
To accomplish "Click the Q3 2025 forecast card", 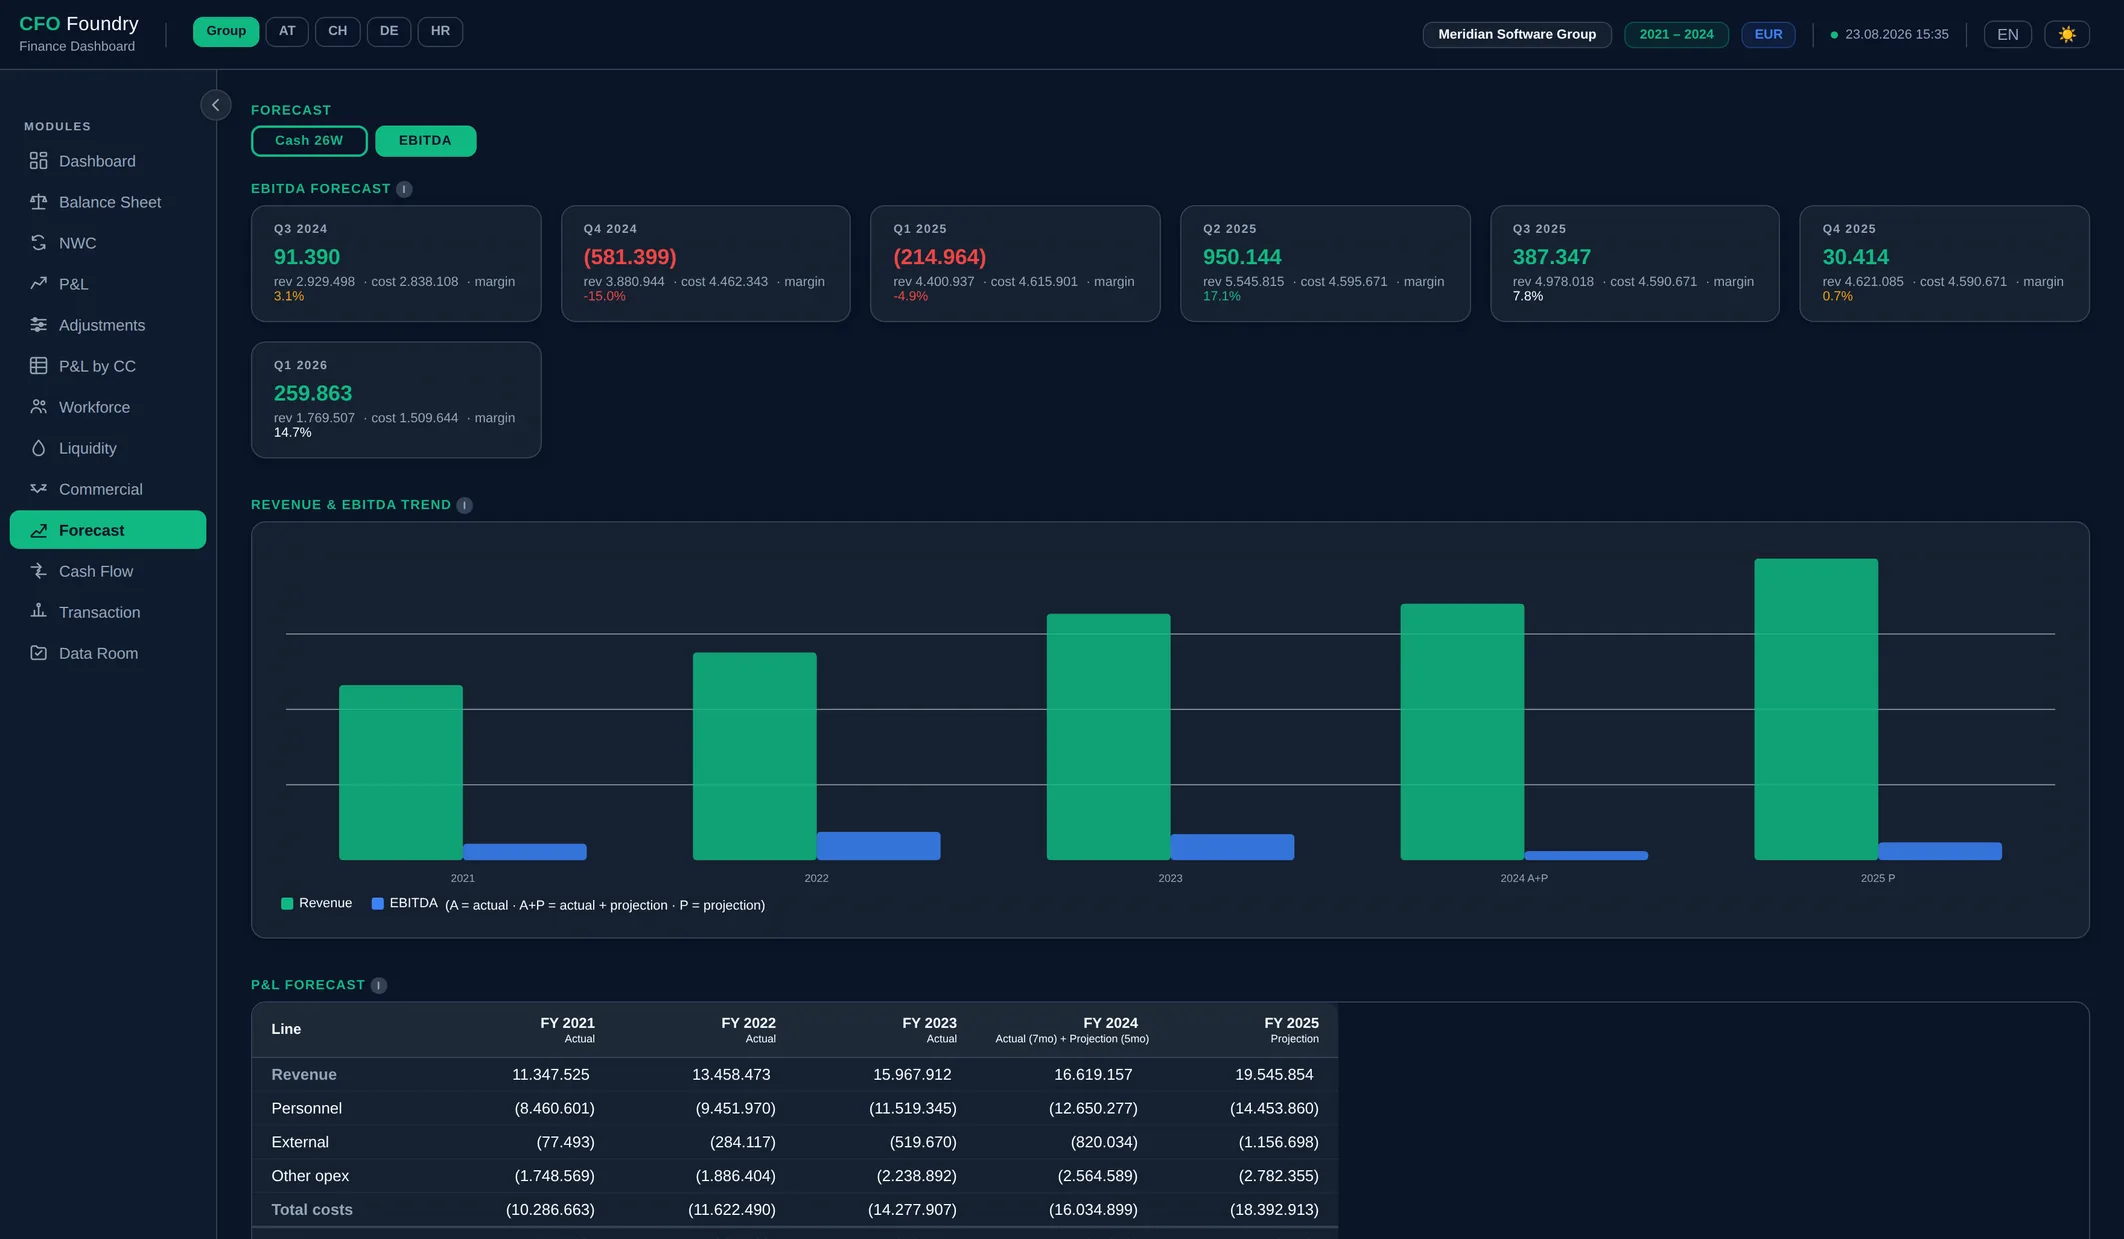I will coord(1635,264).
